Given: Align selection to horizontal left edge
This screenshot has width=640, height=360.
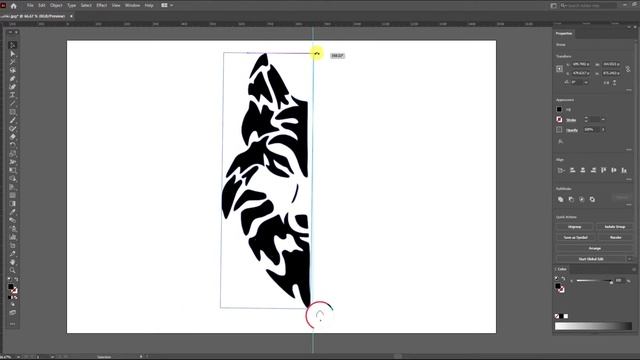Looking at the screenshot, I should (x=572, y=170).
